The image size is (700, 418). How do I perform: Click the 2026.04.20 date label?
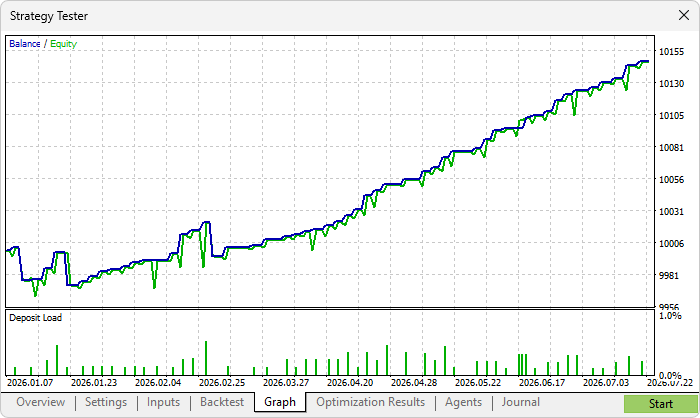[350, 383]
